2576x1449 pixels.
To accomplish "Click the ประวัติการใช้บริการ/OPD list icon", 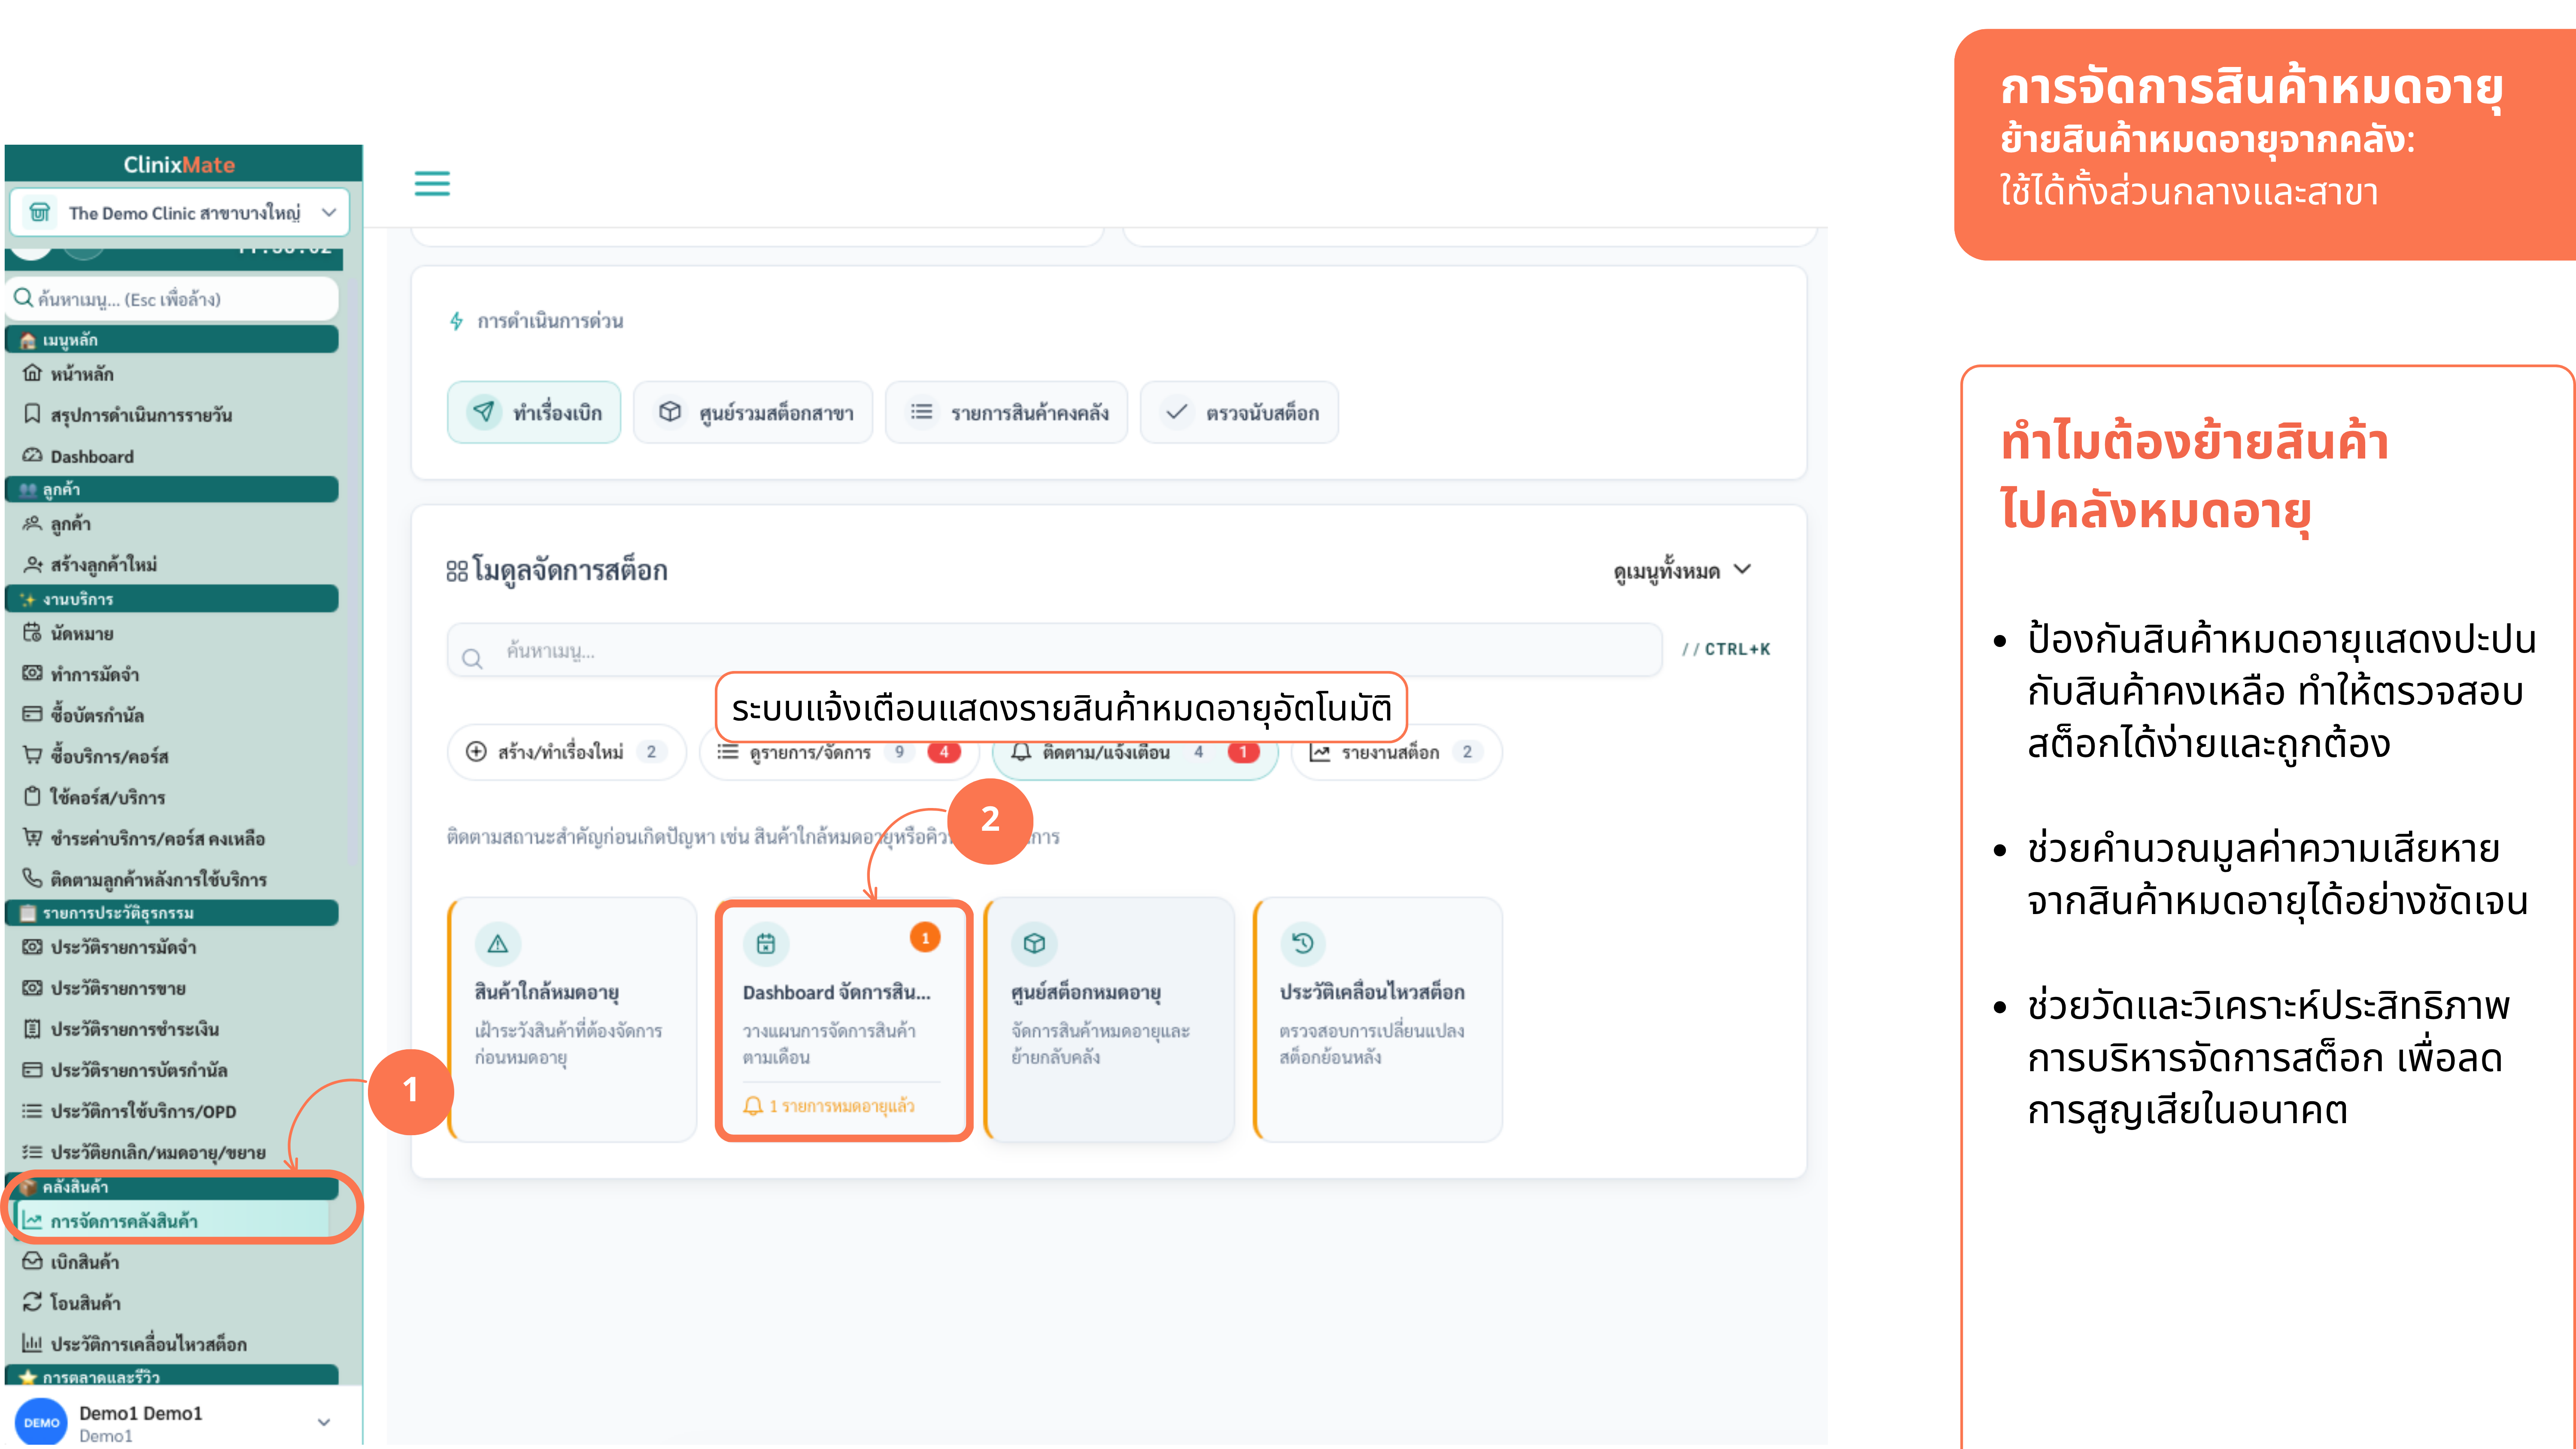I will point(32,1111).
